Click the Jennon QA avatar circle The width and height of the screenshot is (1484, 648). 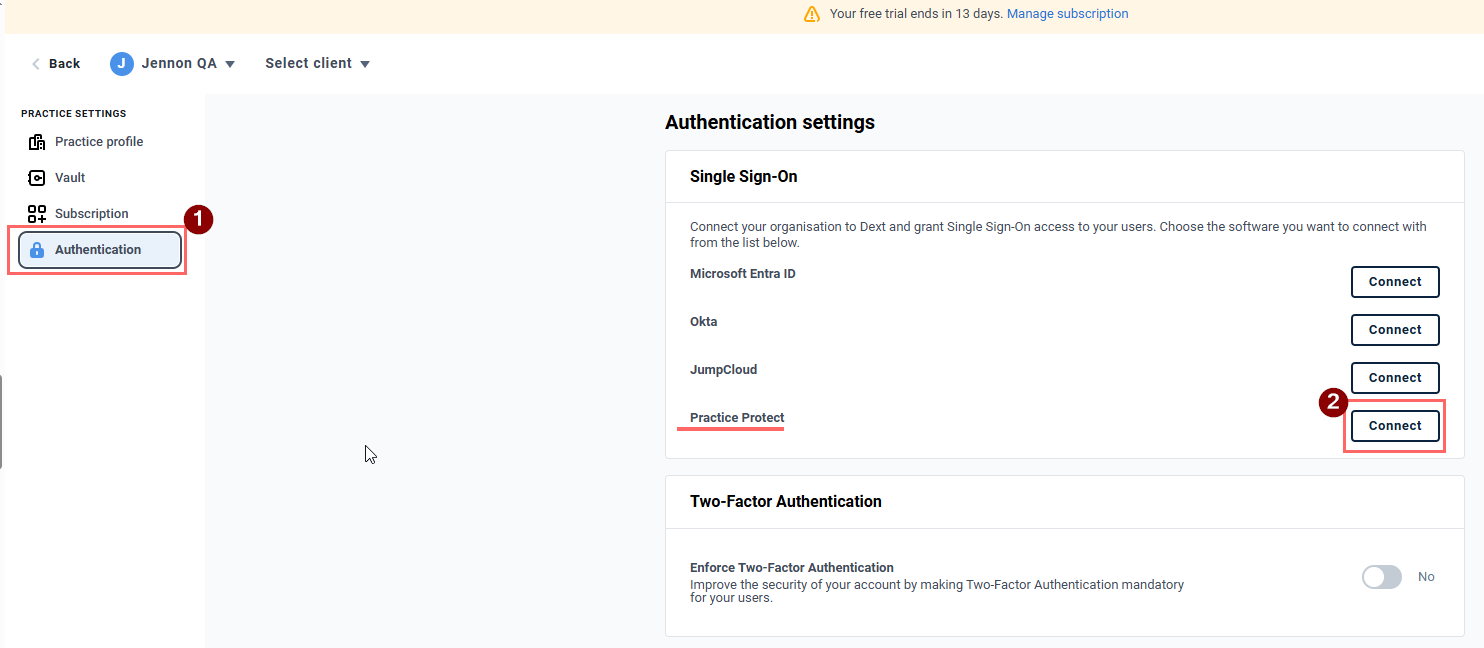tap(122, 63)
